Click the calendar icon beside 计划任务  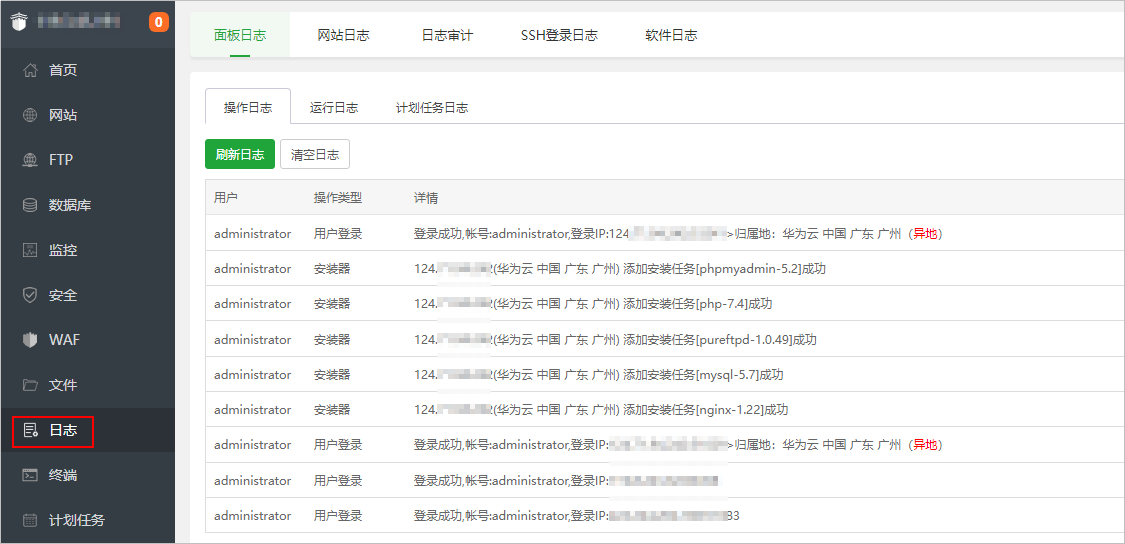30,520
